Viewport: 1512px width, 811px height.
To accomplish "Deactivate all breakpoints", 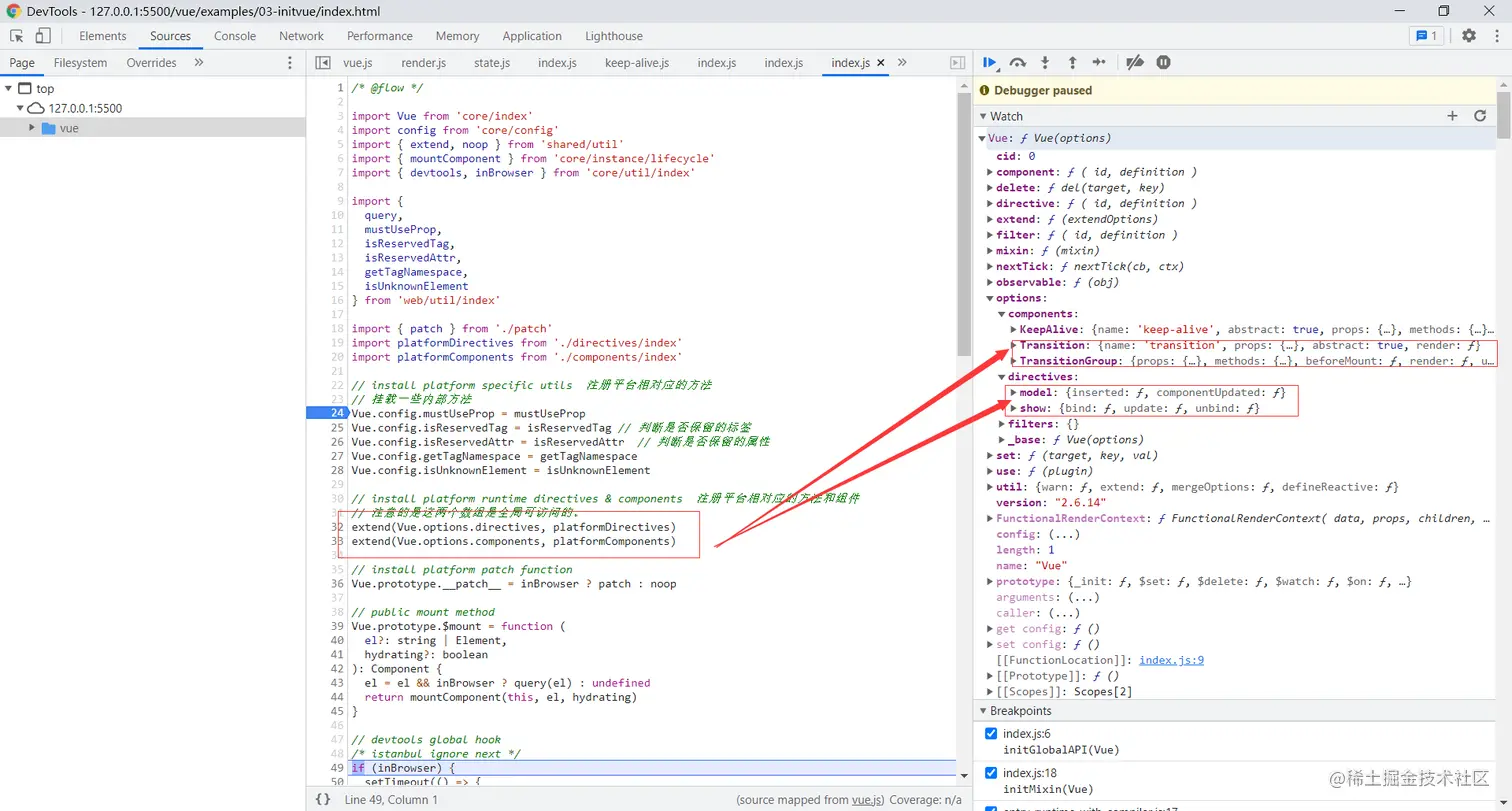I will click(x=1134, y=62).
